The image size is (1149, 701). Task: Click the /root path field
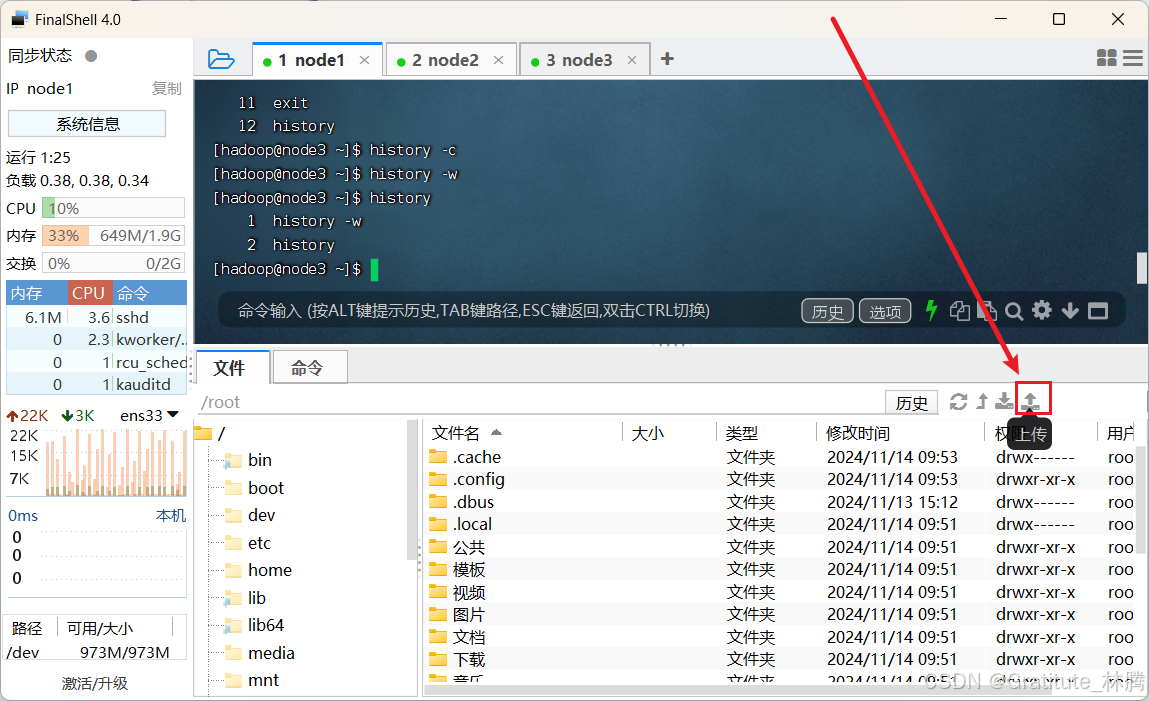click(x=539, y=402)
